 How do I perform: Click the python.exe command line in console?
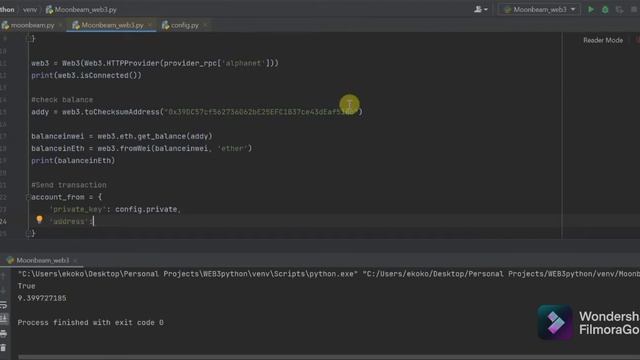(x=329, y=274)
